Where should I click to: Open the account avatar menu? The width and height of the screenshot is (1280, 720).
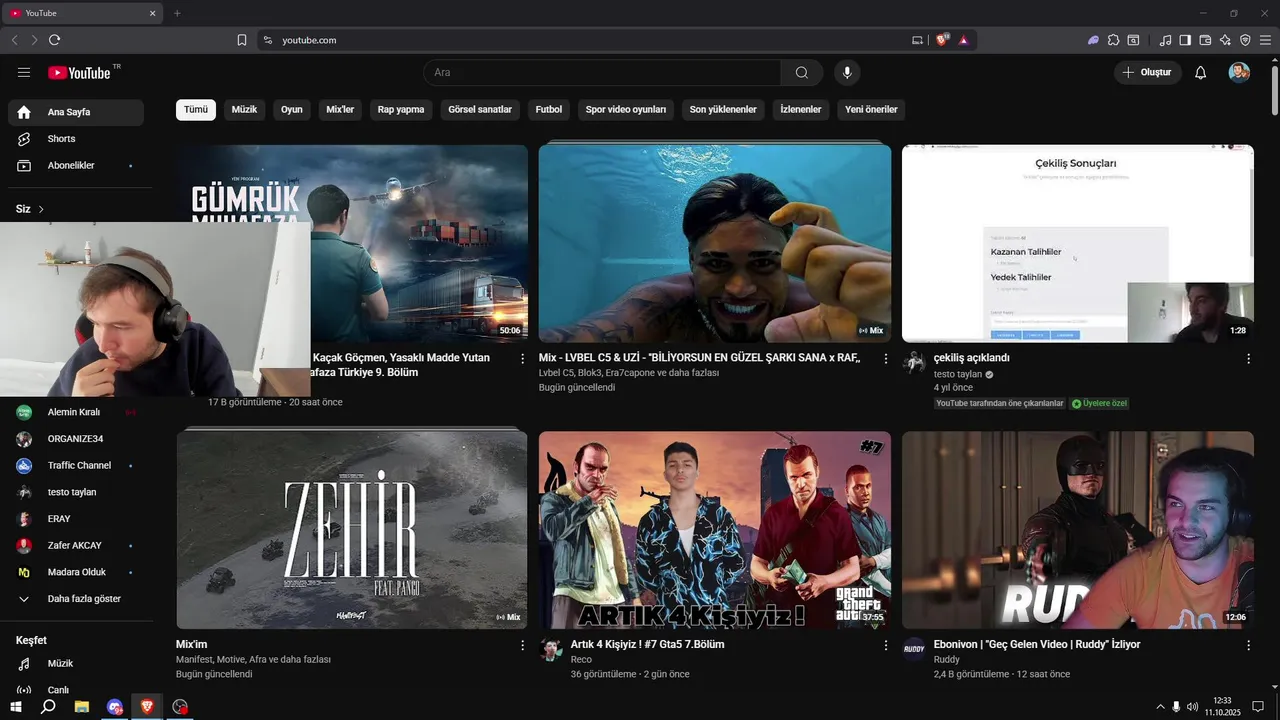point(1239,72)
